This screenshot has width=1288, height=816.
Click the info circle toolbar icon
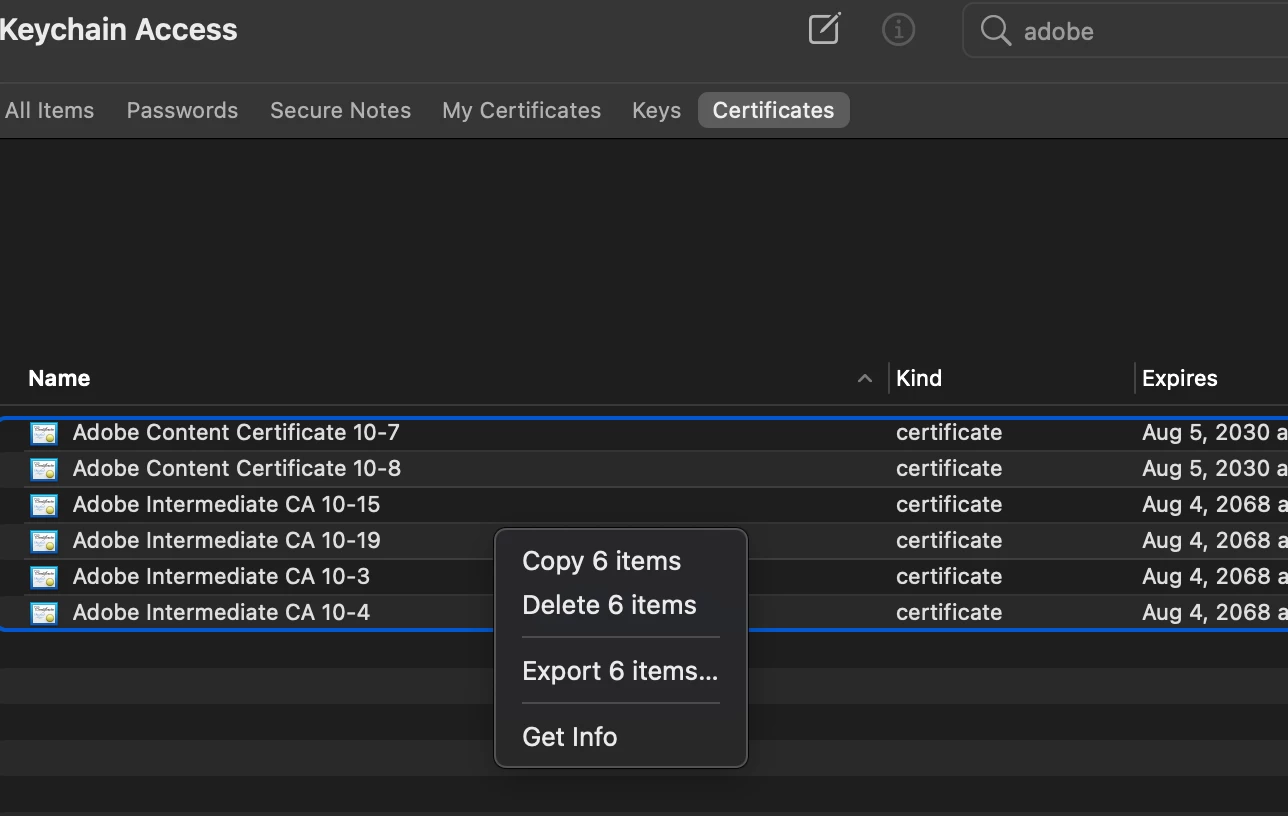[x=898, y=30]
